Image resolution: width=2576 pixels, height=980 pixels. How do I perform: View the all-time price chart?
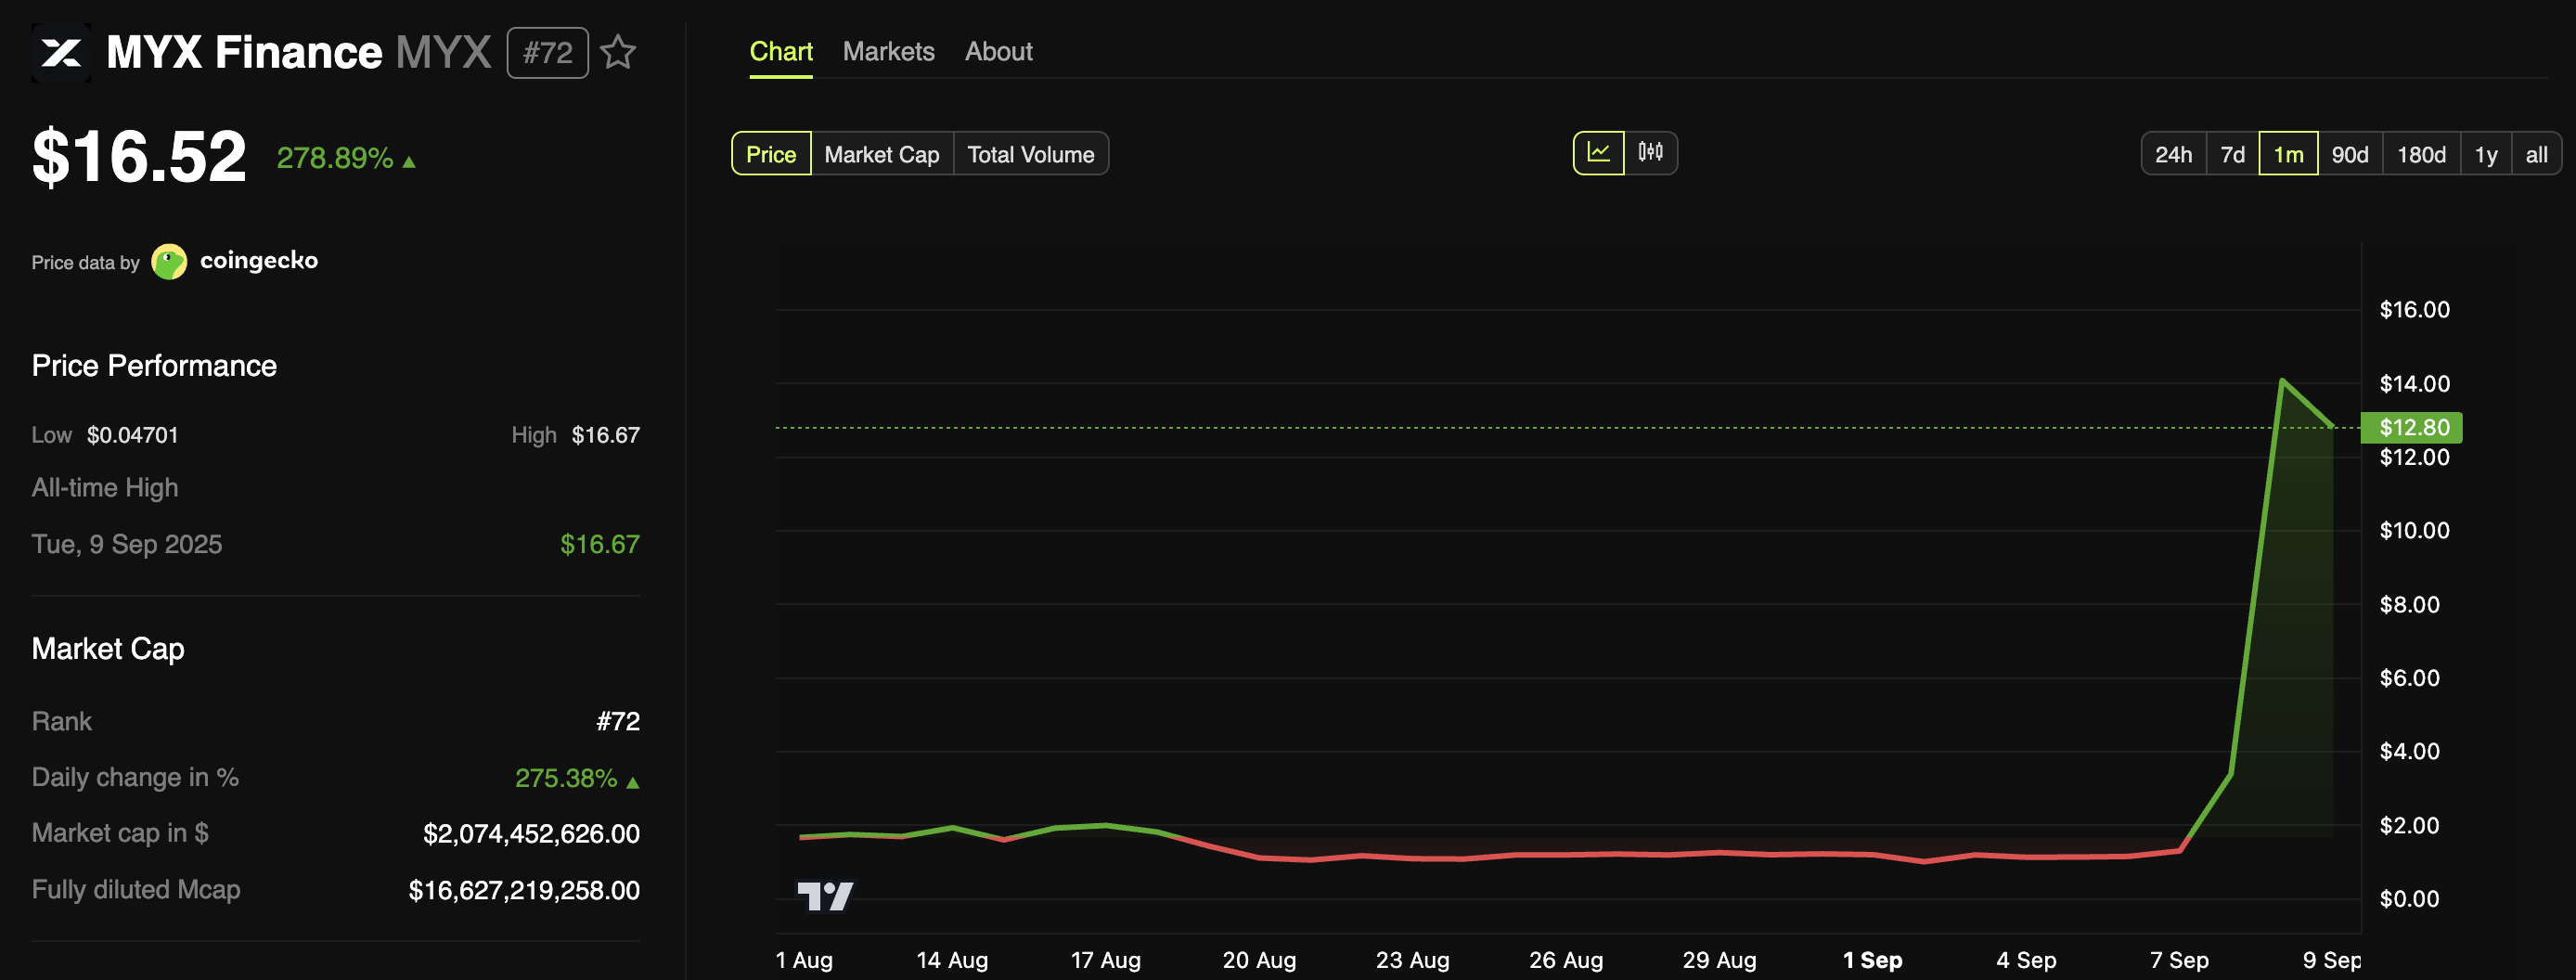point(2537,153)
